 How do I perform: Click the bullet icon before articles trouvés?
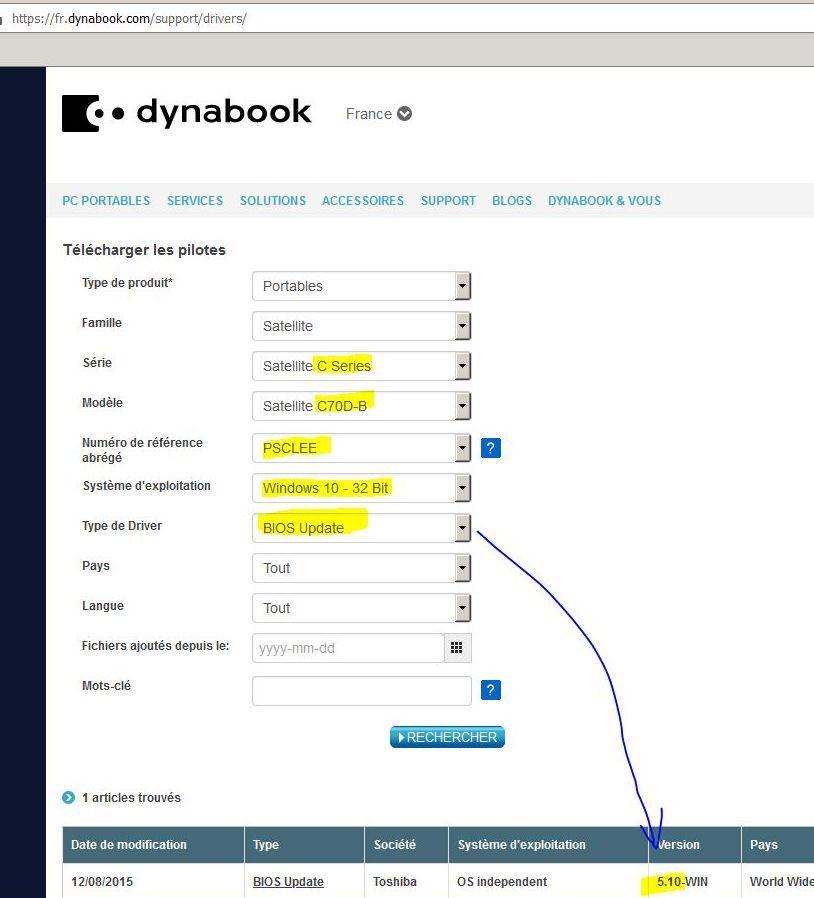point(68,797)
